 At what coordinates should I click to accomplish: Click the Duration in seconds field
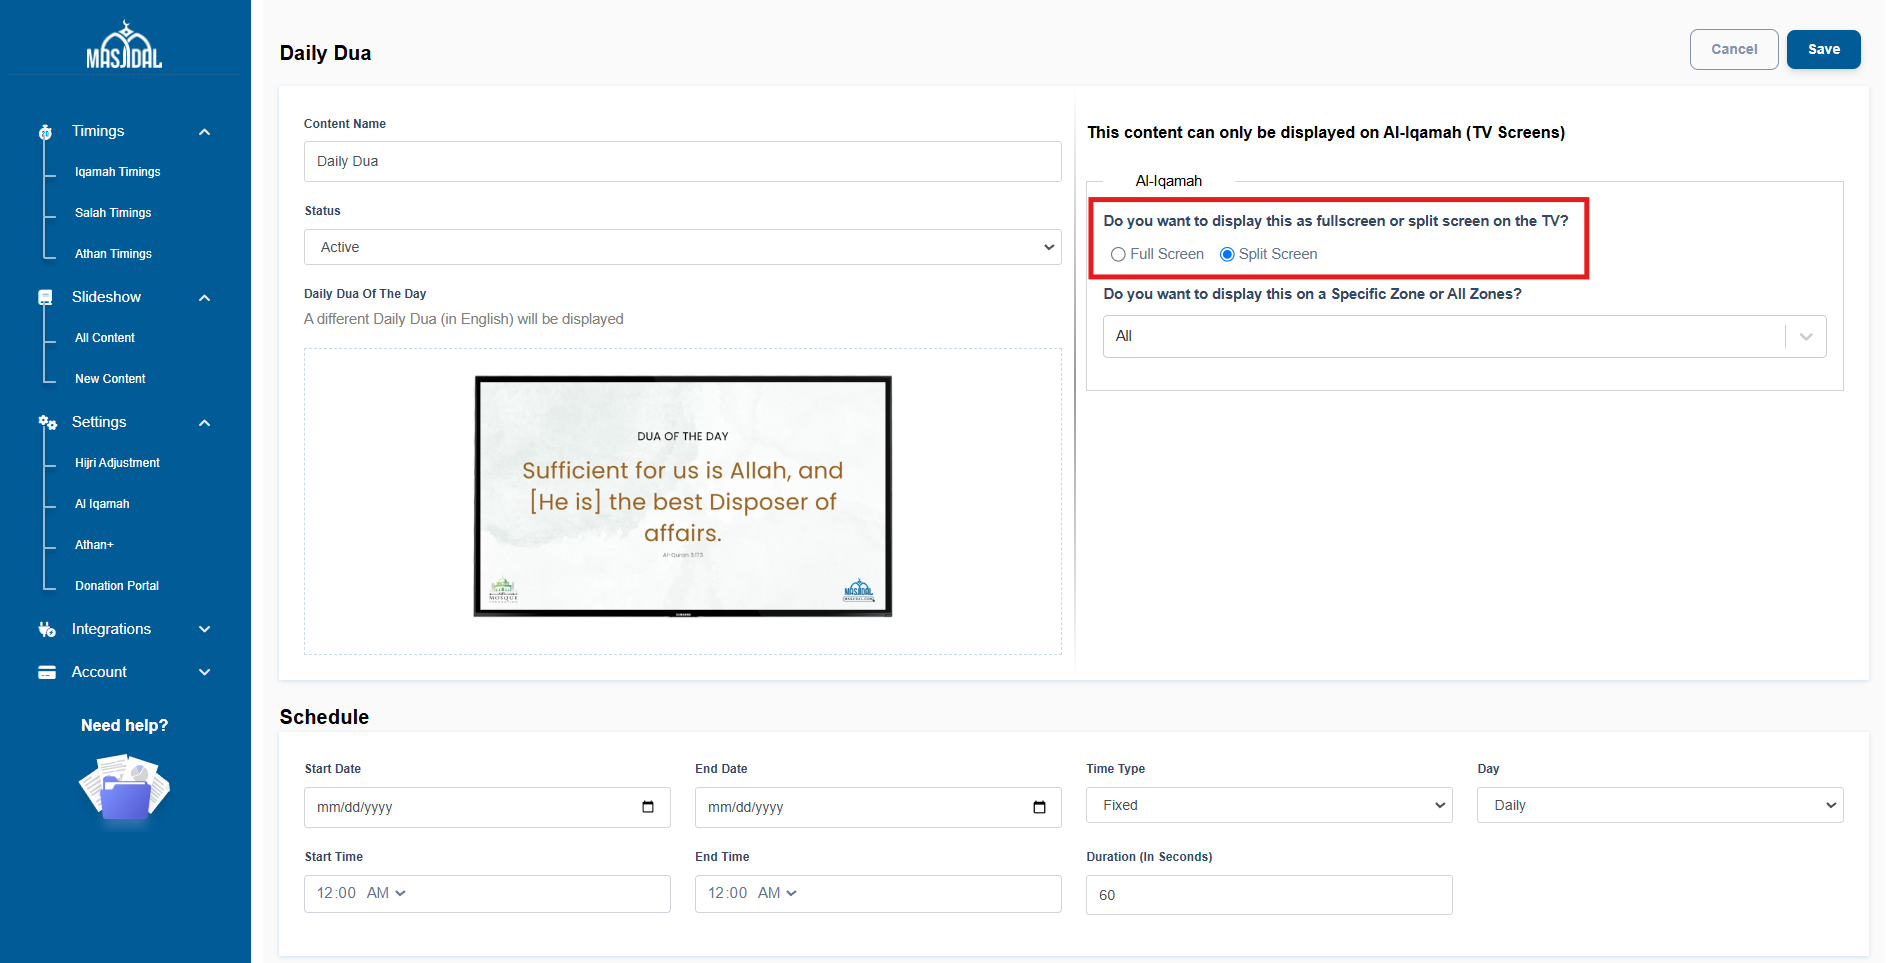click(x=1268, y=895)
